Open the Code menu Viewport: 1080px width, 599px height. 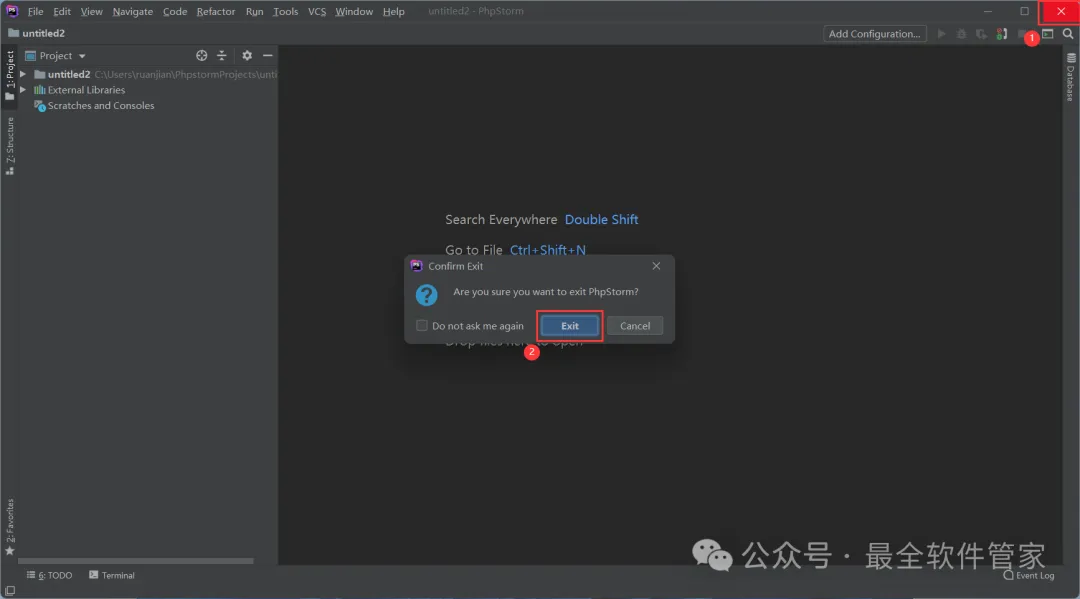[x=175, y=11]
